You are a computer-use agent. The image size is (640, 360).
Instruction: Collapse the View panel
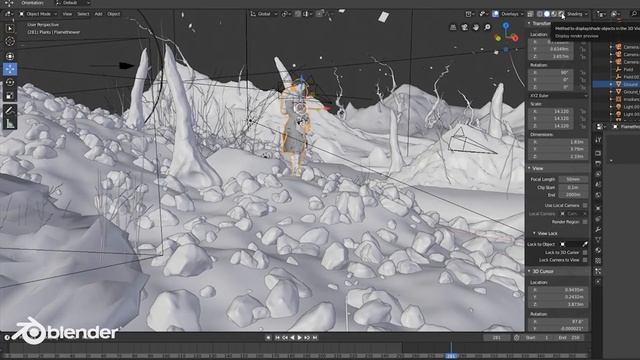click(529, 168)
